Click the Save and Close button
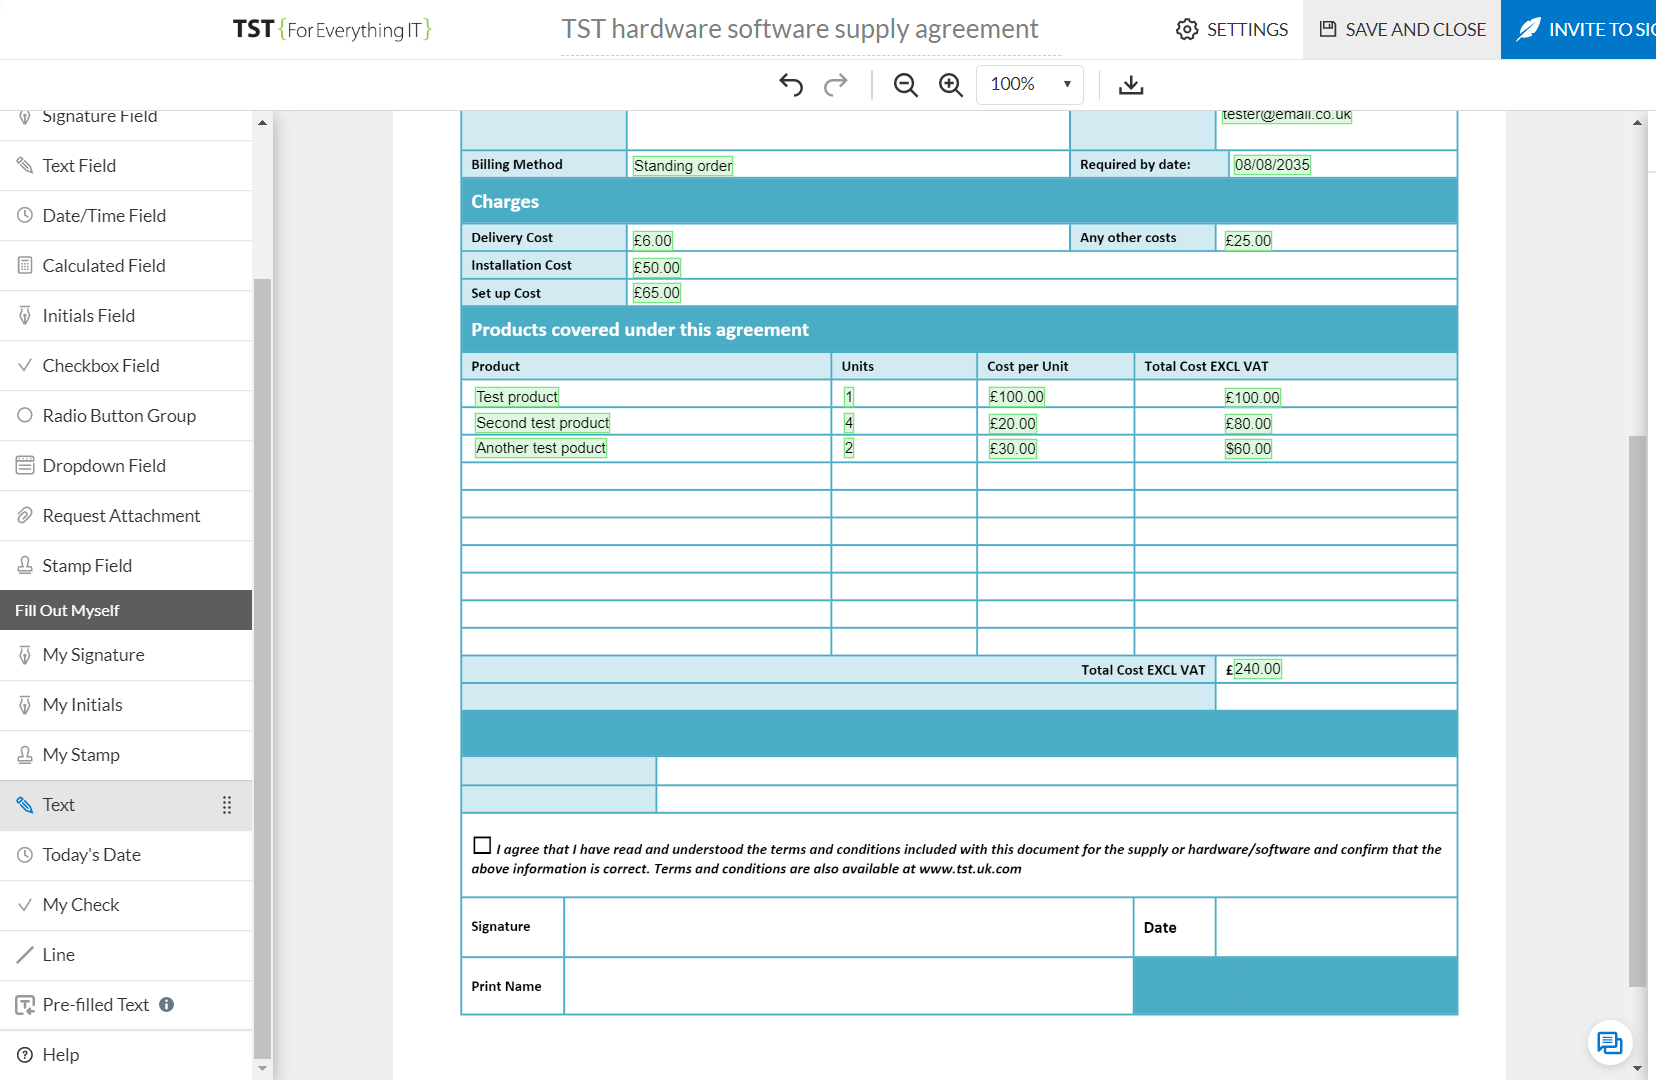 1401,30
